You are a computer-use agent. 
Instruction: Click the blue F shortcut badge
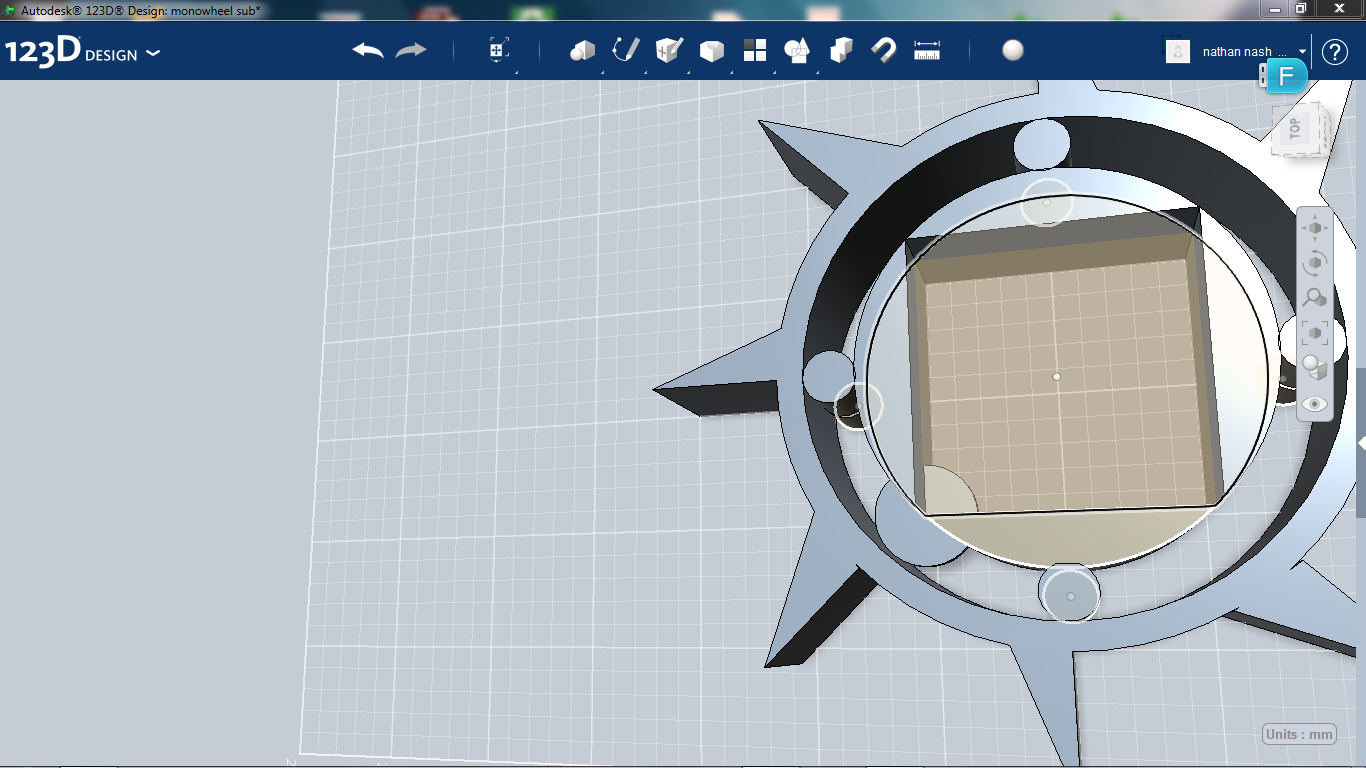click(x=1286, y=77)
